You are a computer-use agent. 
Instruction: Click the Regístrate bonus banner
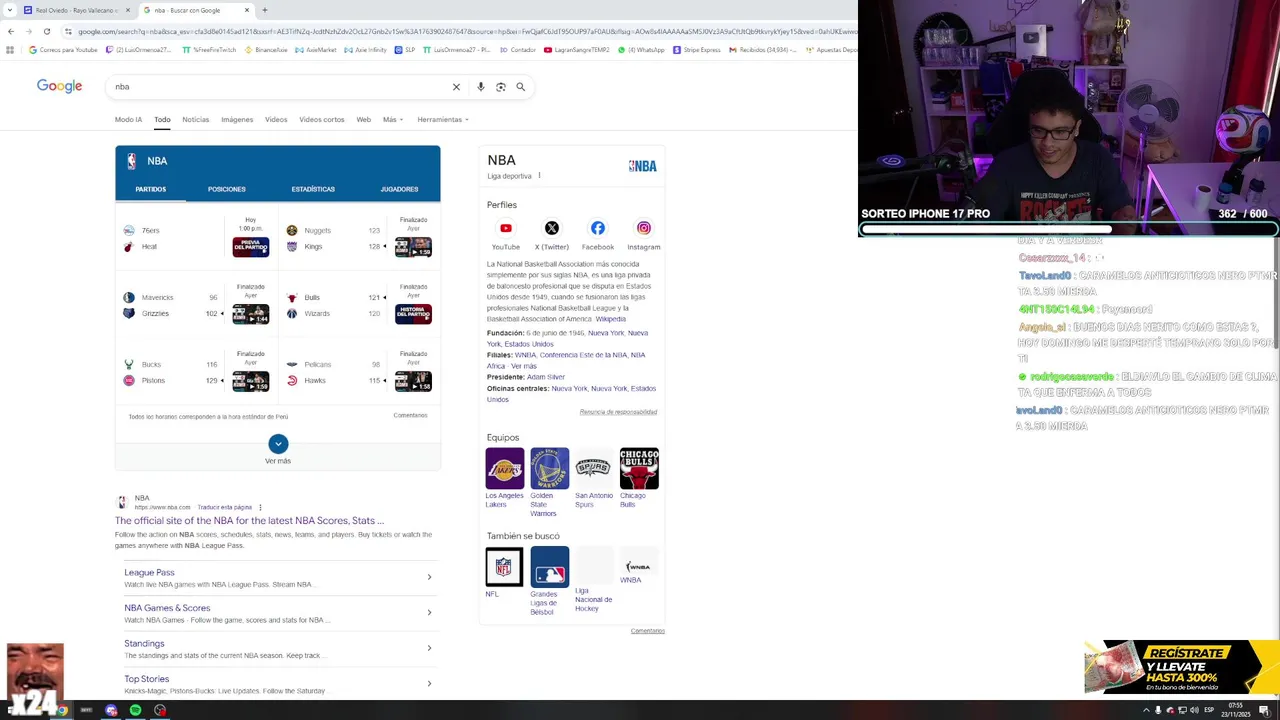tap(1182, 667)
